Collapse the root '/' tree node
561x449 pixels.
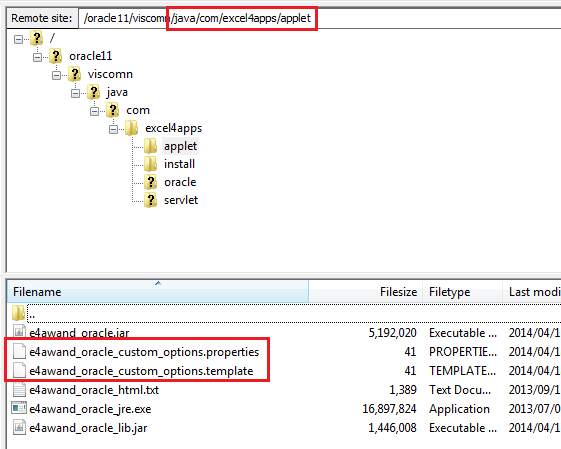tap(18, 39)
